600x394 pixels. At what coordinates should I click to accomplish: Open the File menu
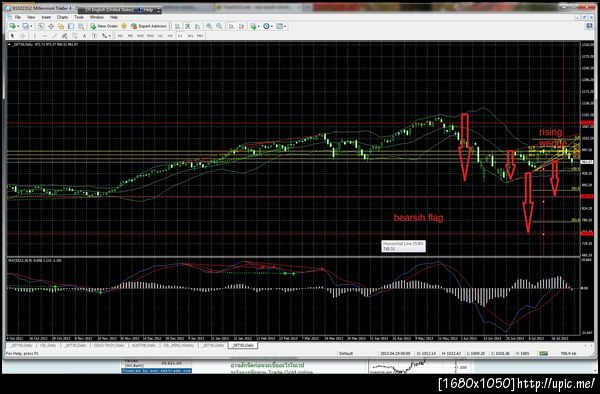point(18,17)
